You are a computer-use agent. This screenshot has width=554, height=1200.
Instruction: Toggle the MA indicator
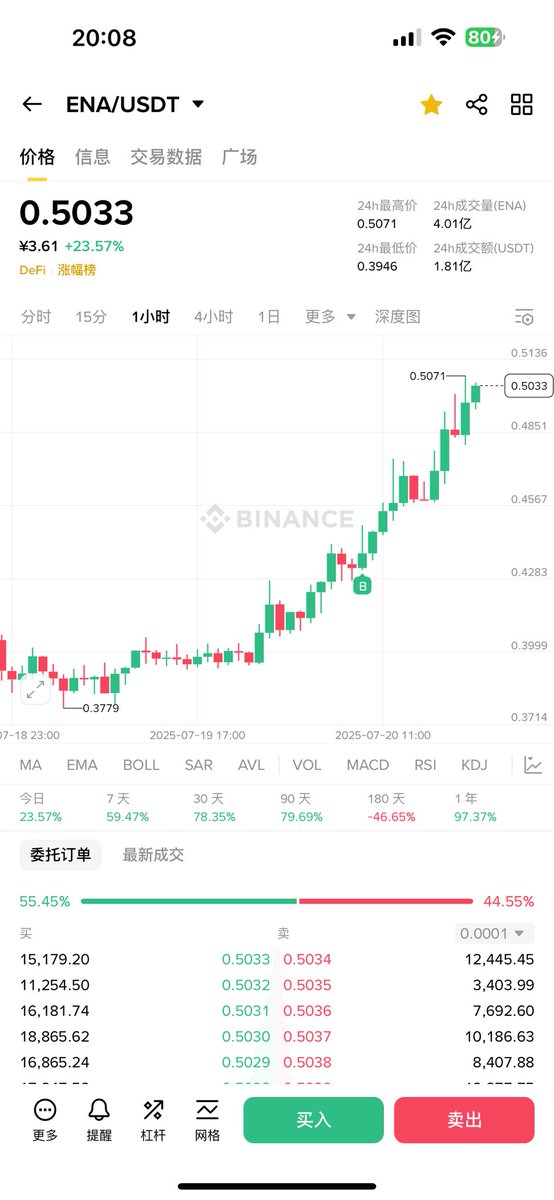[31, 765]
